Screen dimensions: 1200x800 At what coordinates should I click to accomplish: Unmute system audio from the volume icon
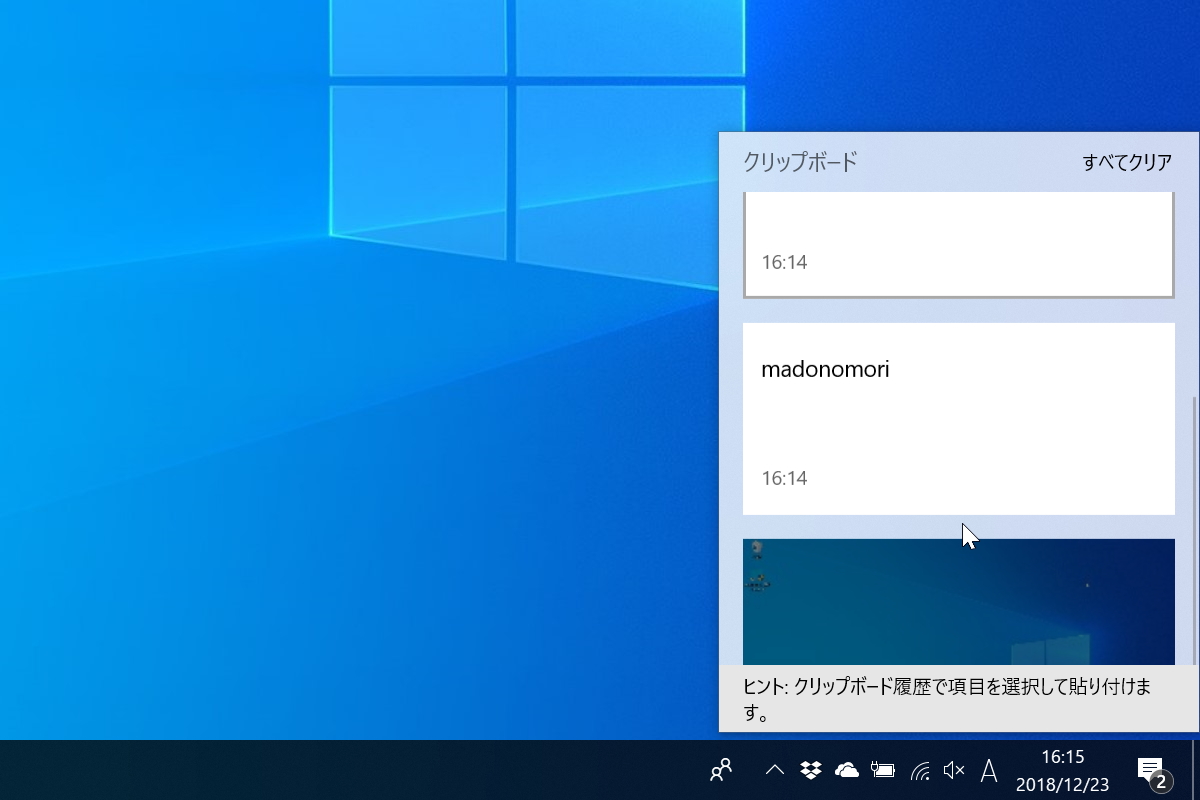[952, 770]
